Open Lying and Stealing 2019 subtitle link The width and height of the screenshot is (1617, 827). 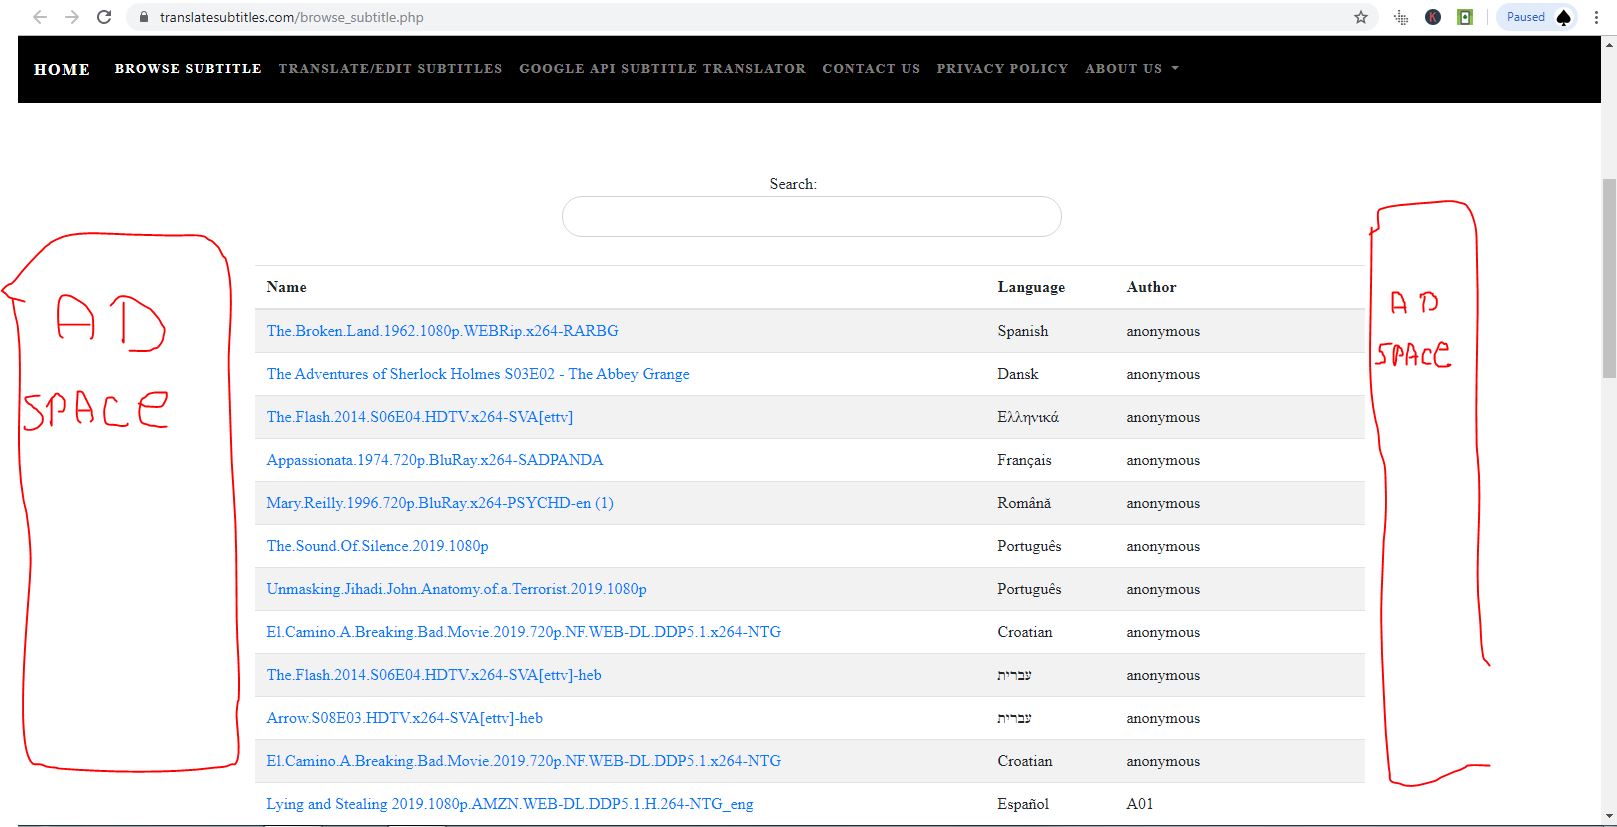pos(510,804)
